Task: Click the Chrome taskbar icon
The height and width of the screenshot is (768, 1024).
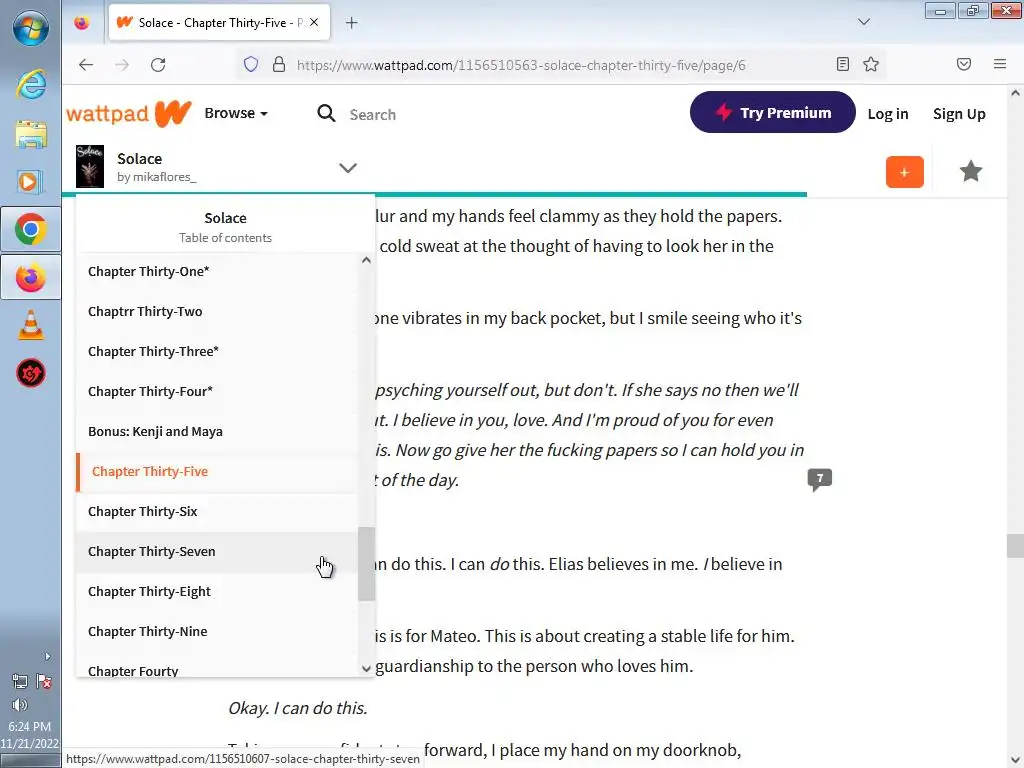Action: [31, 229]
